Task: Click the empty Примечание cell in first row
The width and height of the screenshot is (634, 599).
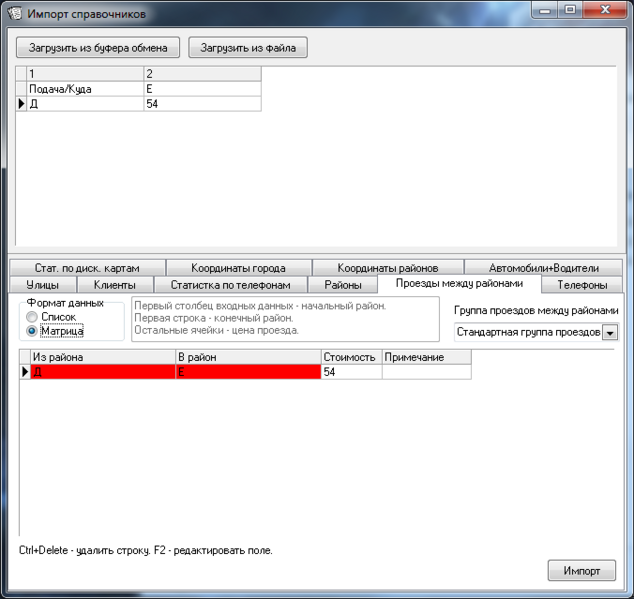Action: tap(427, 372)
